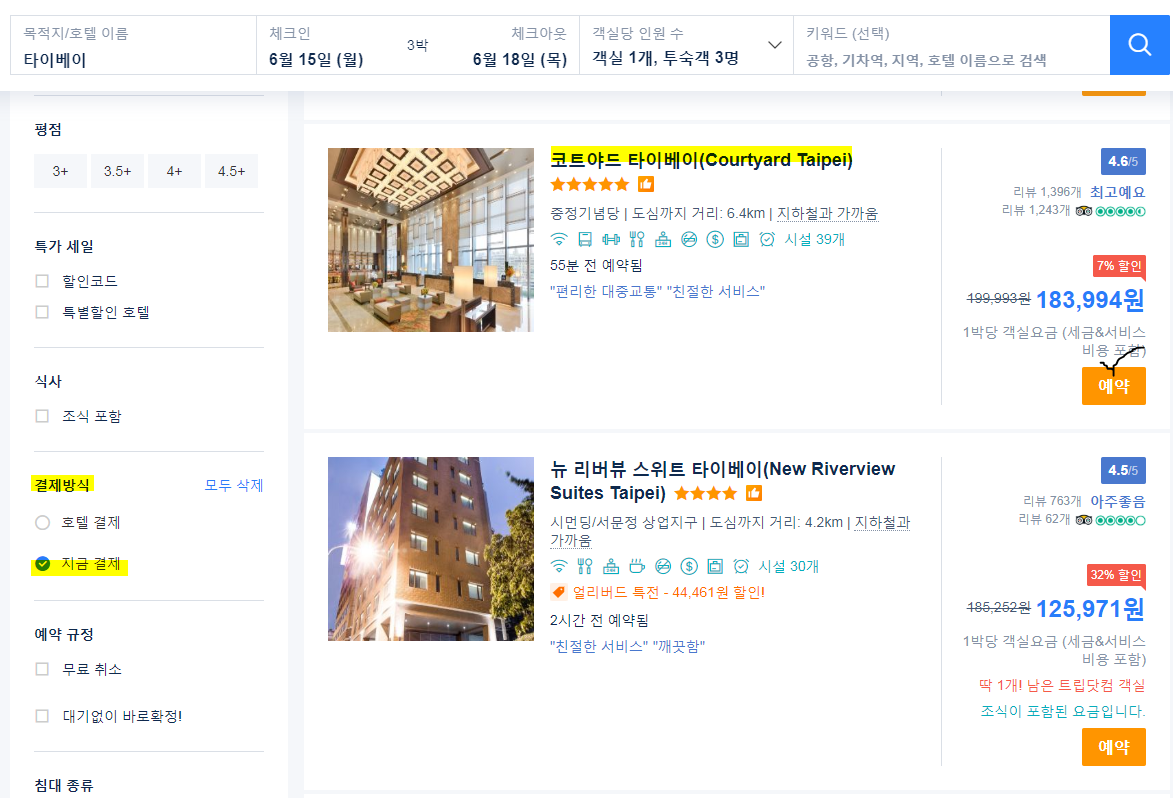
Task: Open New Riverview Suites Taipei hotel title
Action: [x=723, y=481]
